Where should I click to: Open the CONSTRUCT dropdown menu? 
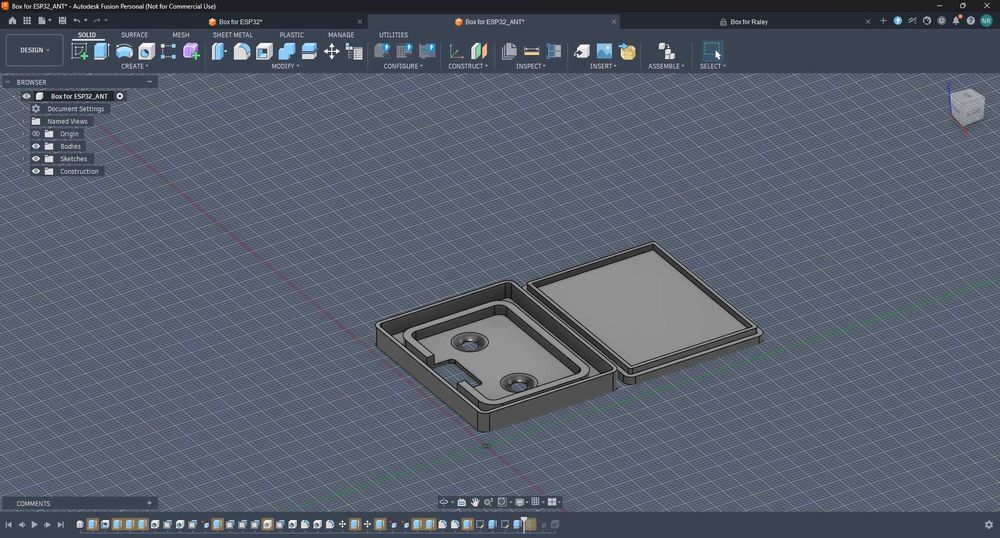pos(467,66)
